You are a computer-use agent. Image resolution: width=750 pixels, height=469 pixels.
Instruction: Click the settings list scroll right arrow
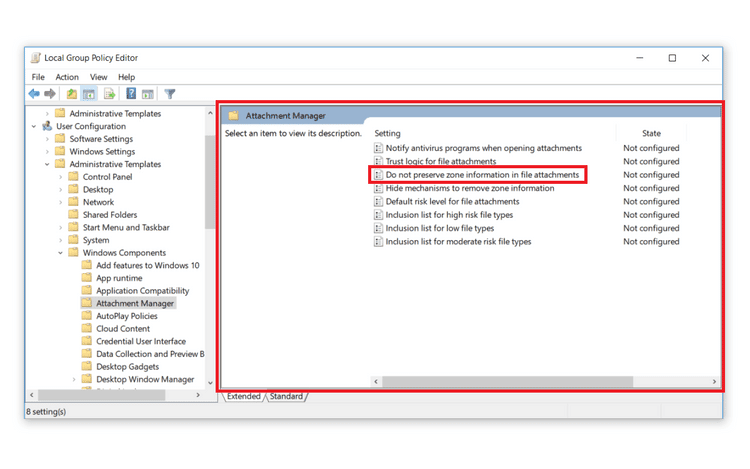click(x=714, y=382)
